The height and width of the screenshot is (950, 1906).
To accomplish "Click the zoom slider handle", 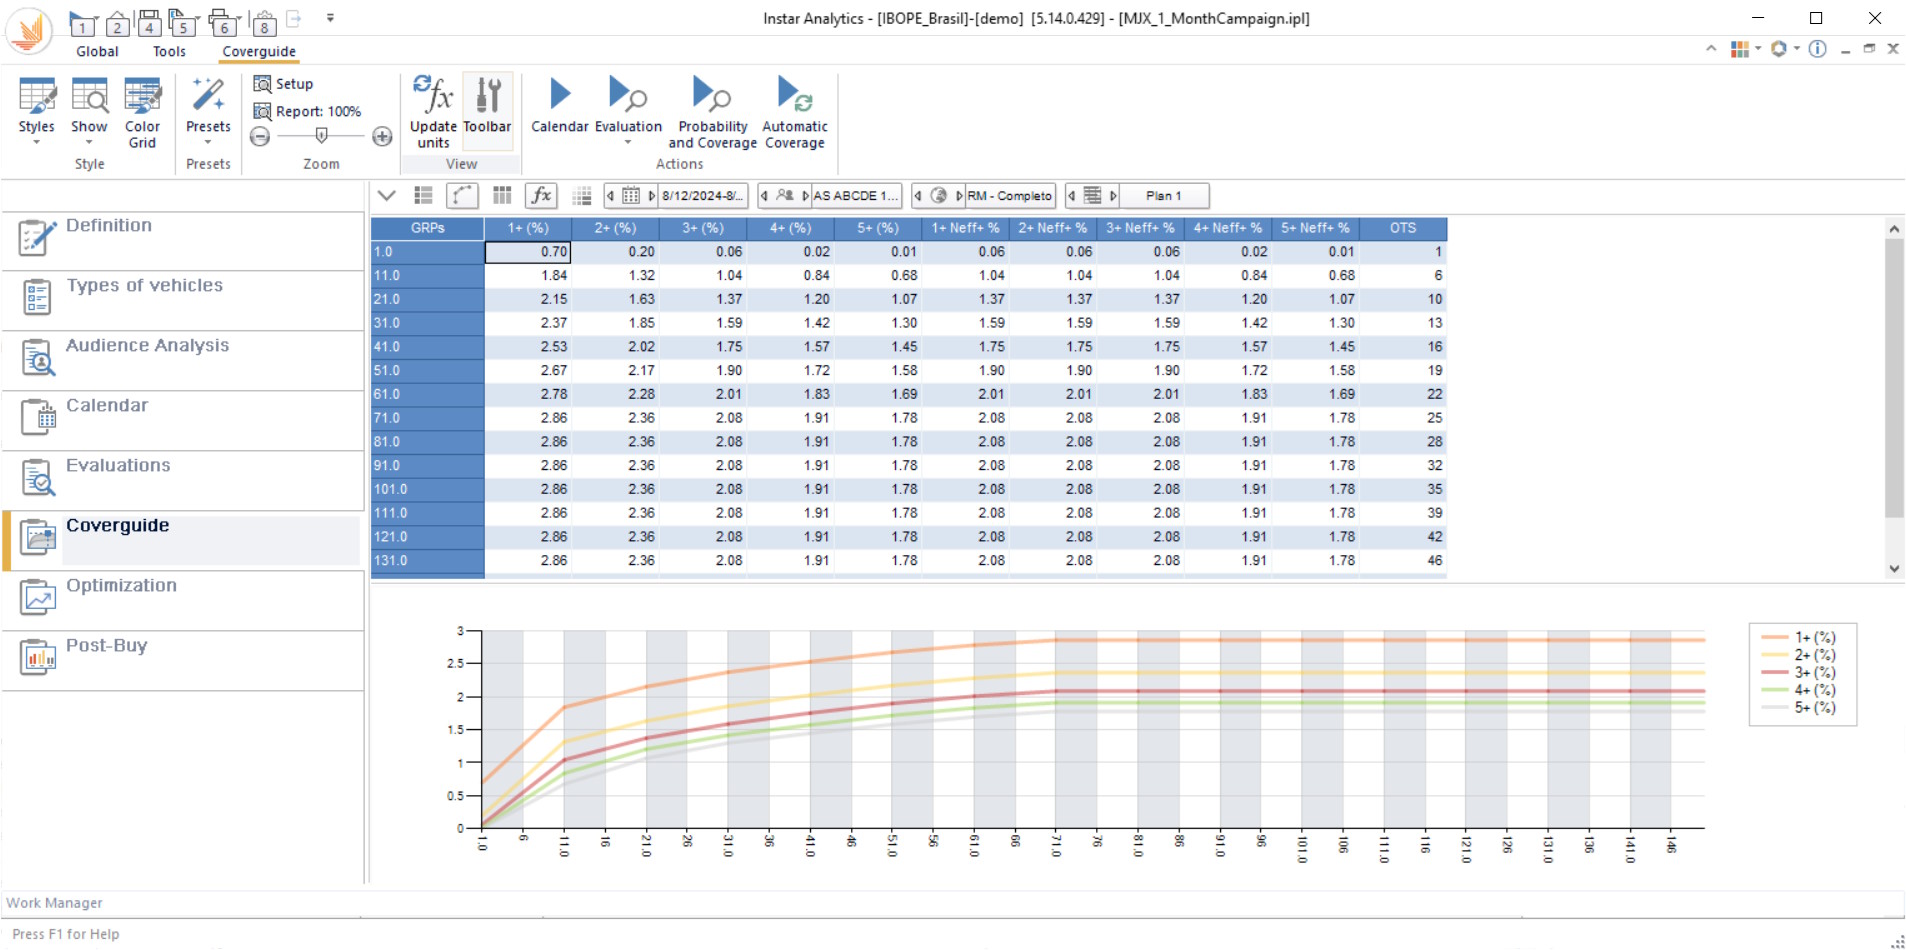I will tap(321, 136).
